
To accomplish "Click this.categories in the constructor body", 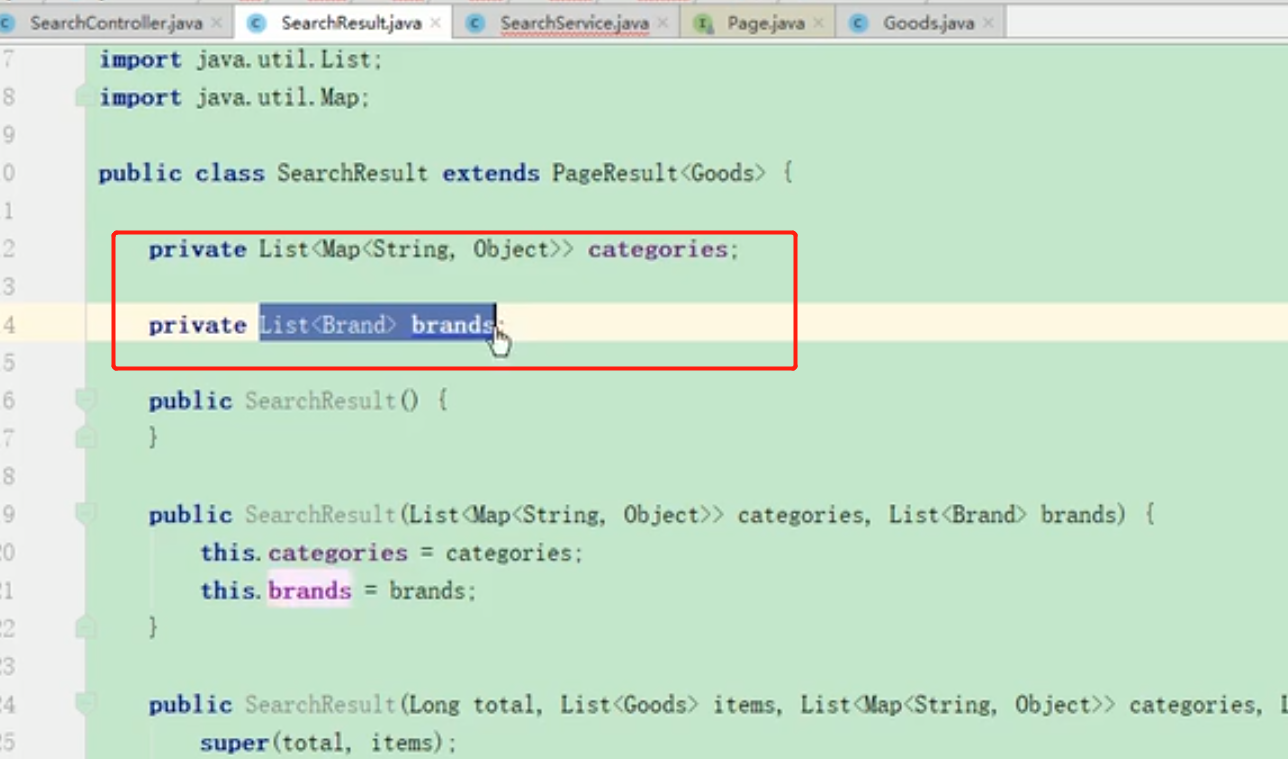I will tap(304, 553).
